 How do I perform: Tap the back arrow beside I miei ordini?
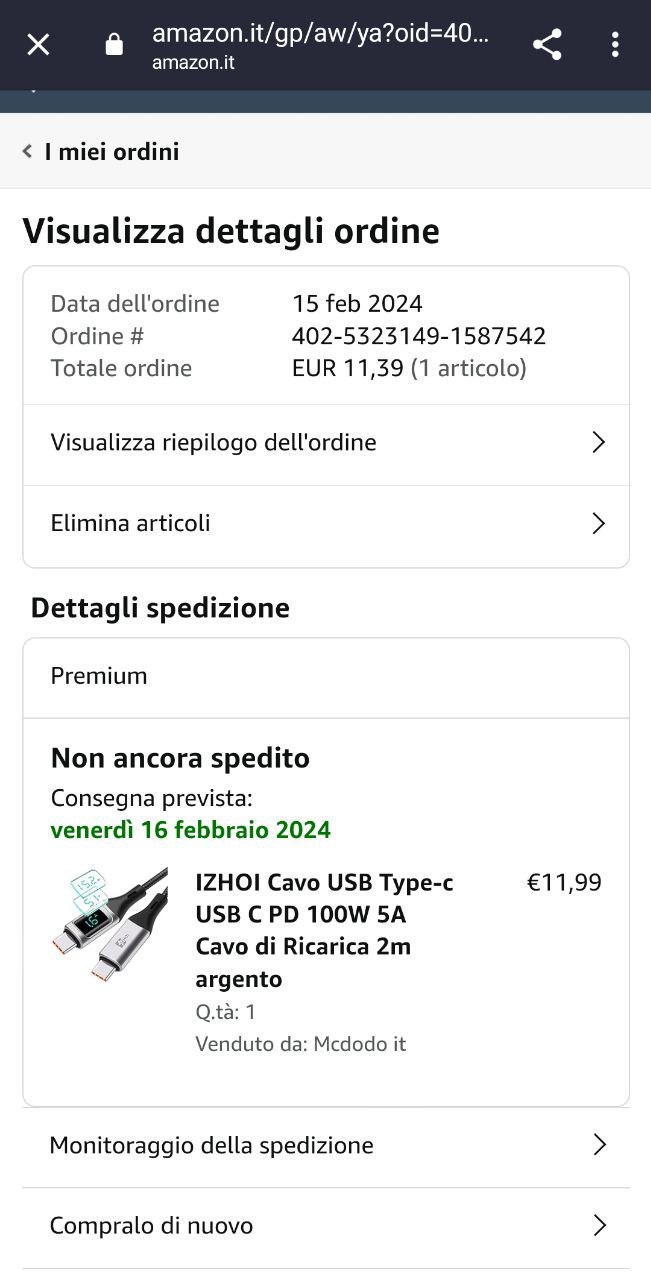[27, 151]
